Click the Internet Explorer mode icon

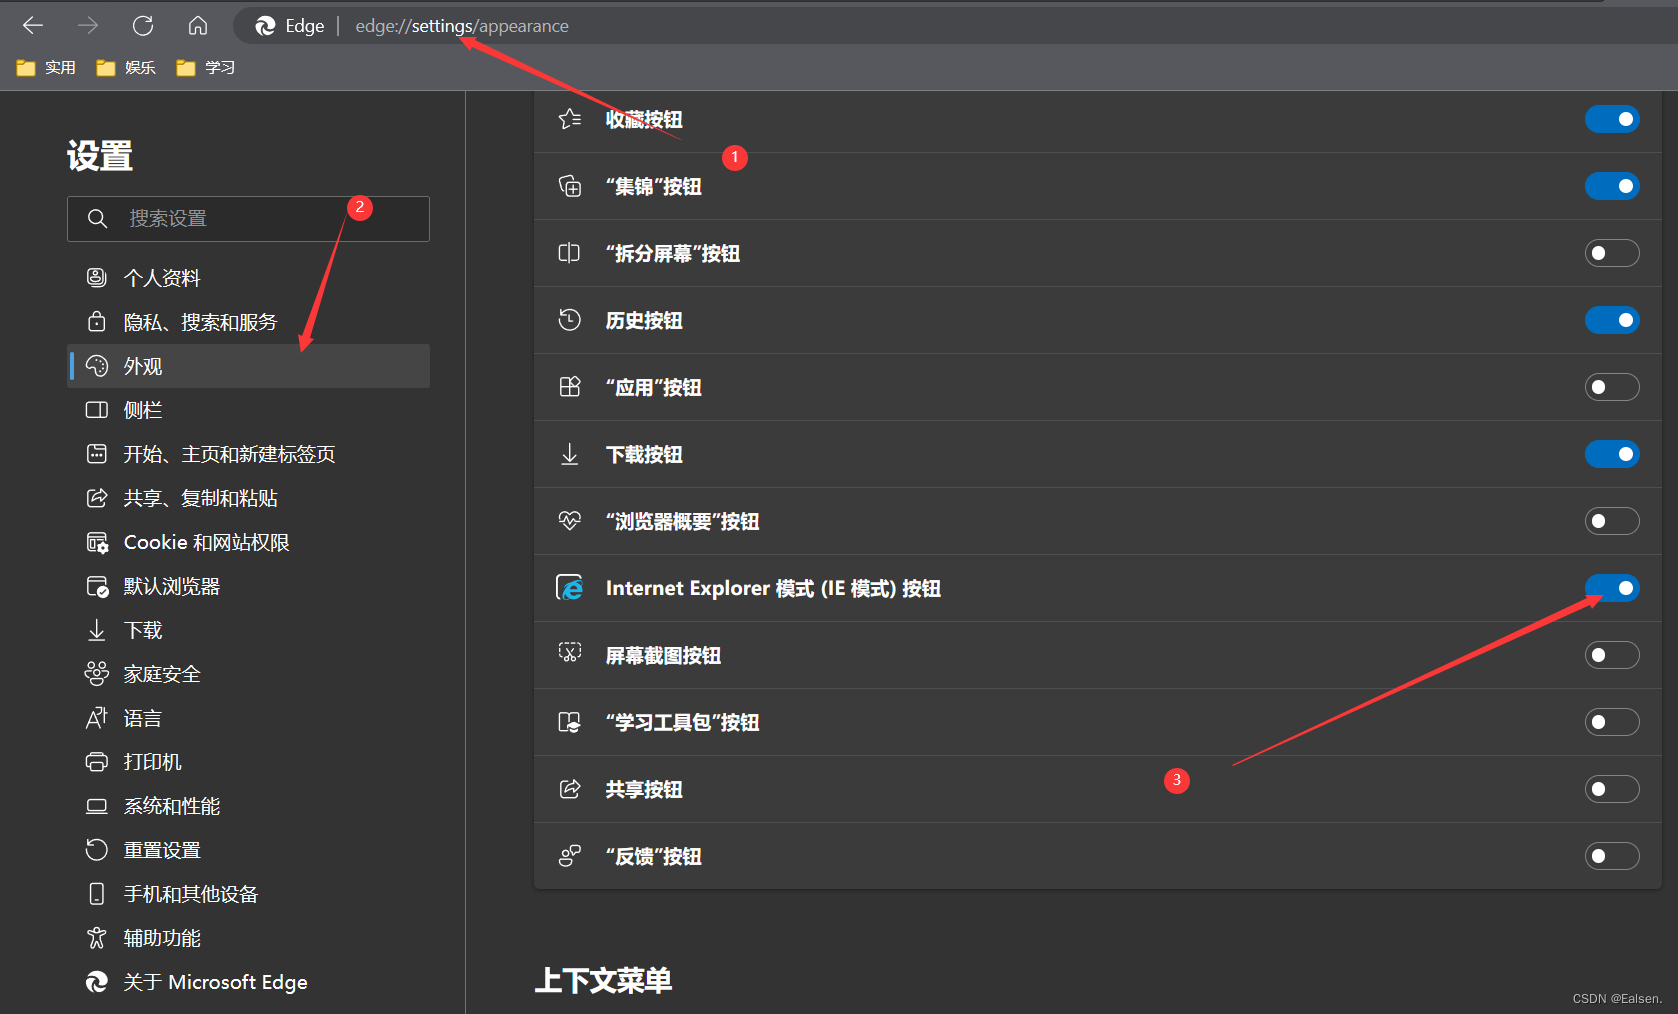(570, 588)
